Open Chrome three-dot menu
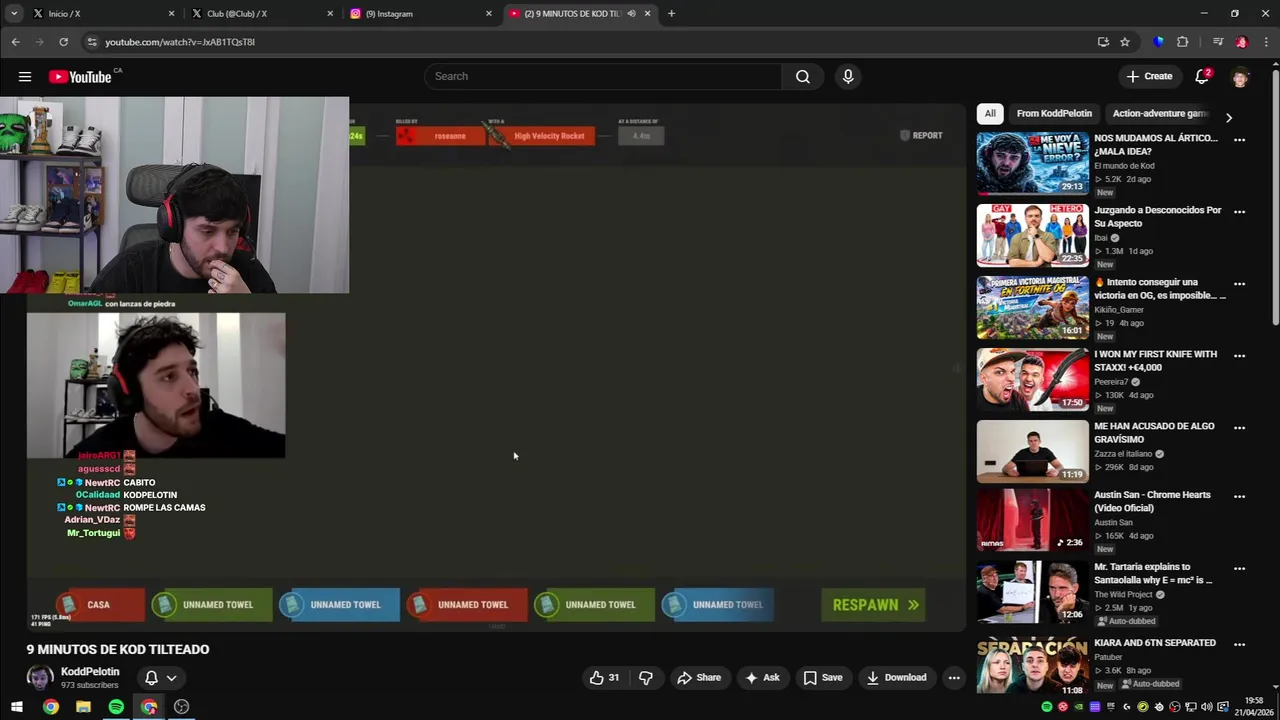This screenshot has height=720, width=1280. [1266, 42]
